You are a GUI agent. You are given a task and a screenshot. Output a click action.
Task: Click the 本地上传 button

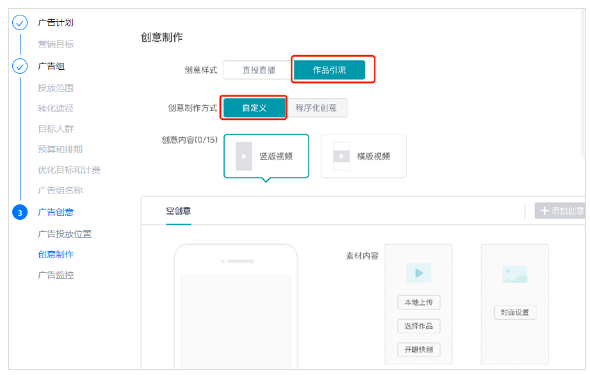(x=418, y=302)
